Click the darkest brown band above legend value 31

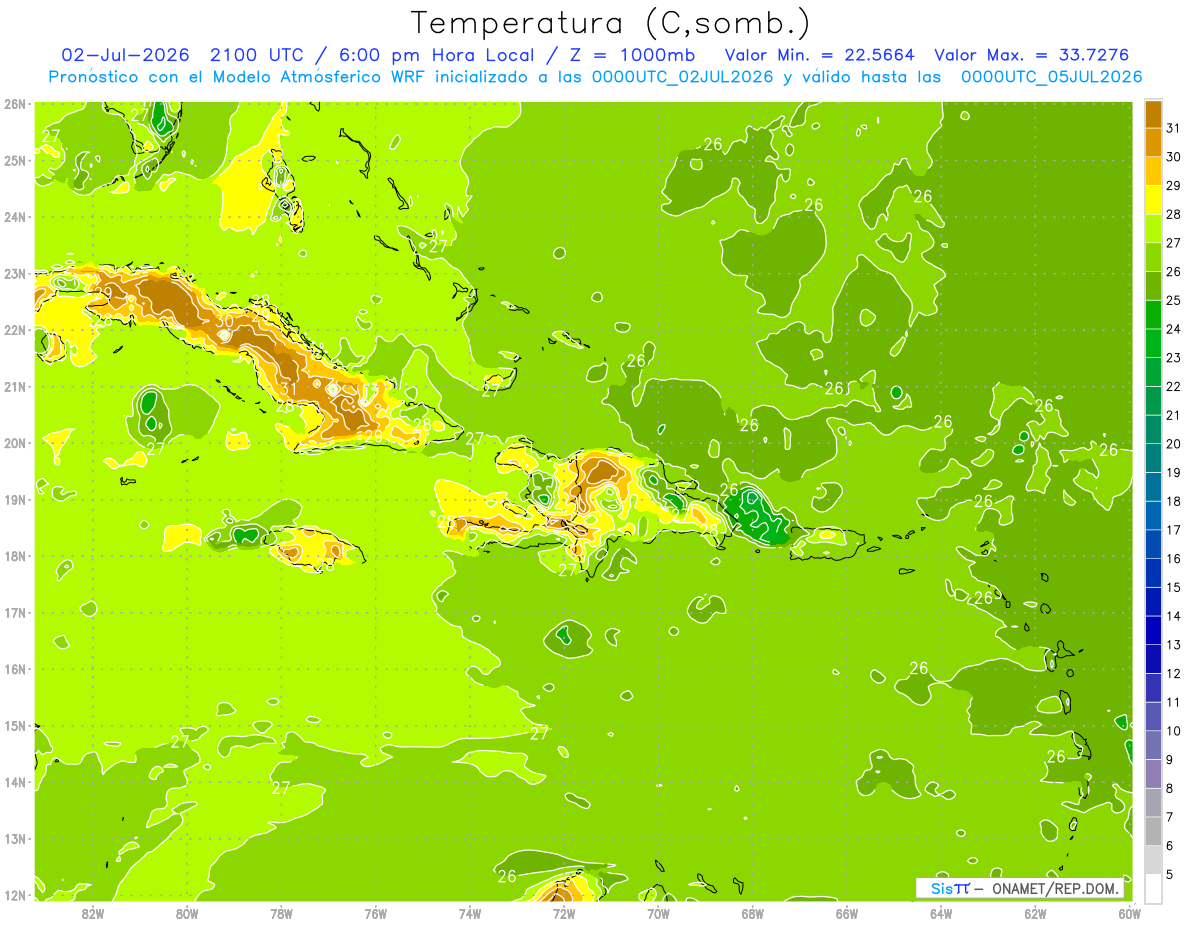pos(1152,114)
